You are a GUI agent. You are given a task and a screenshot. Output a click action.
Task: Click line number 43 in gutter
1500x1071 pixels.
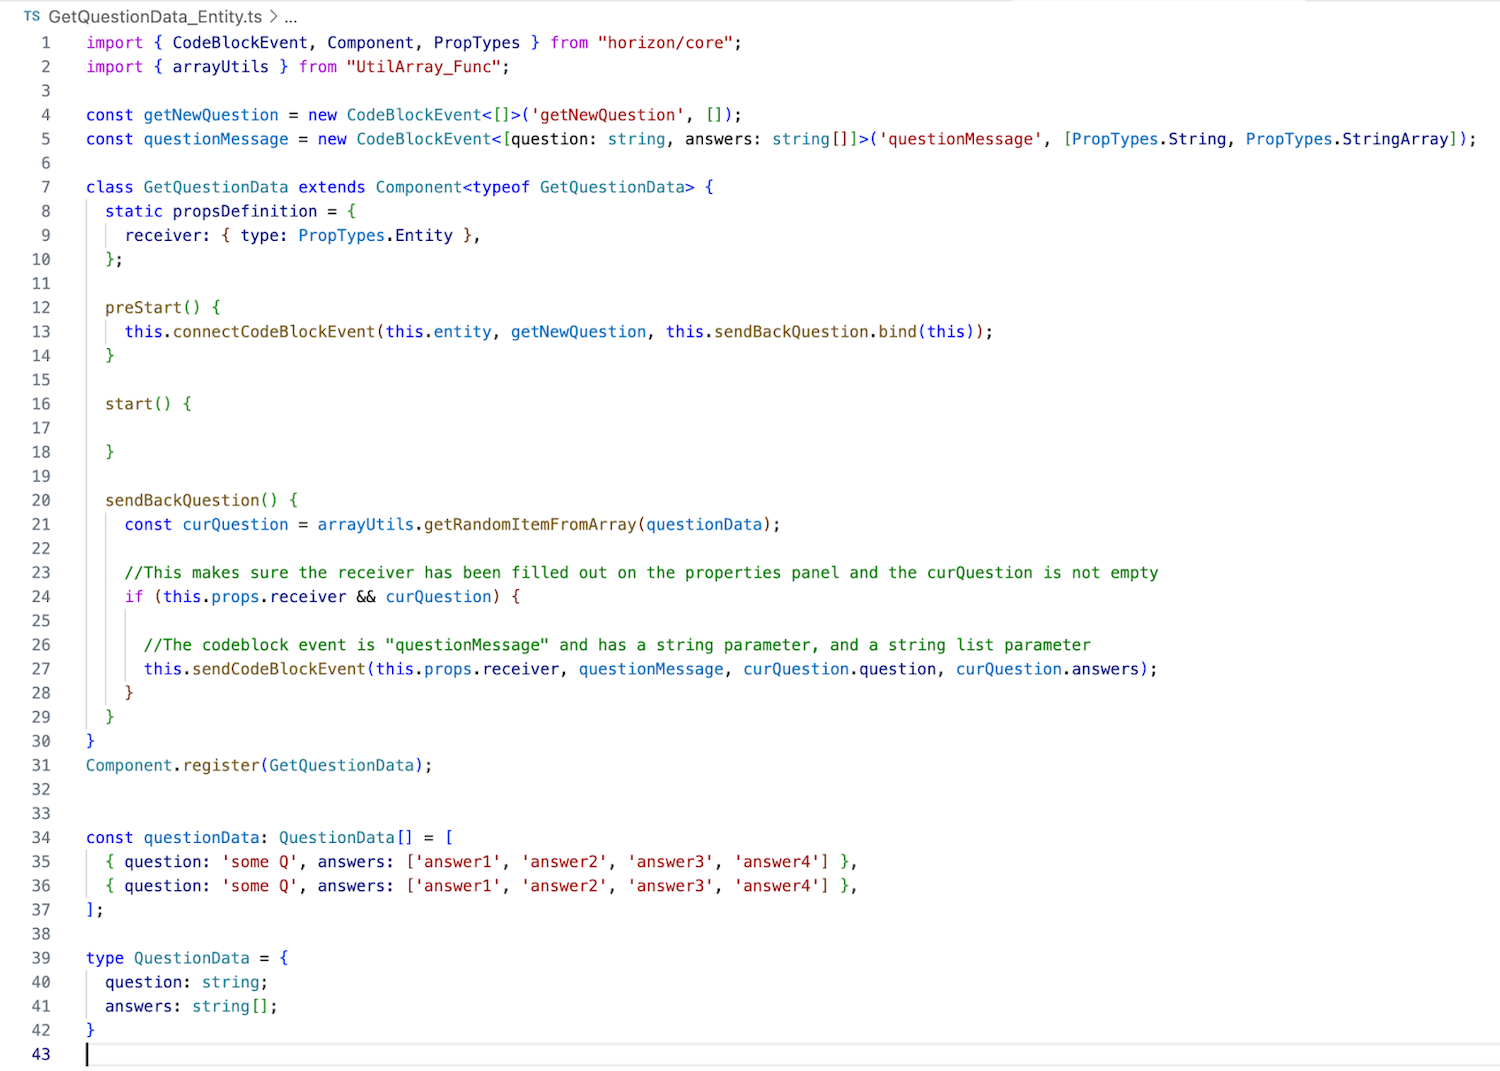click(41, 1054)
